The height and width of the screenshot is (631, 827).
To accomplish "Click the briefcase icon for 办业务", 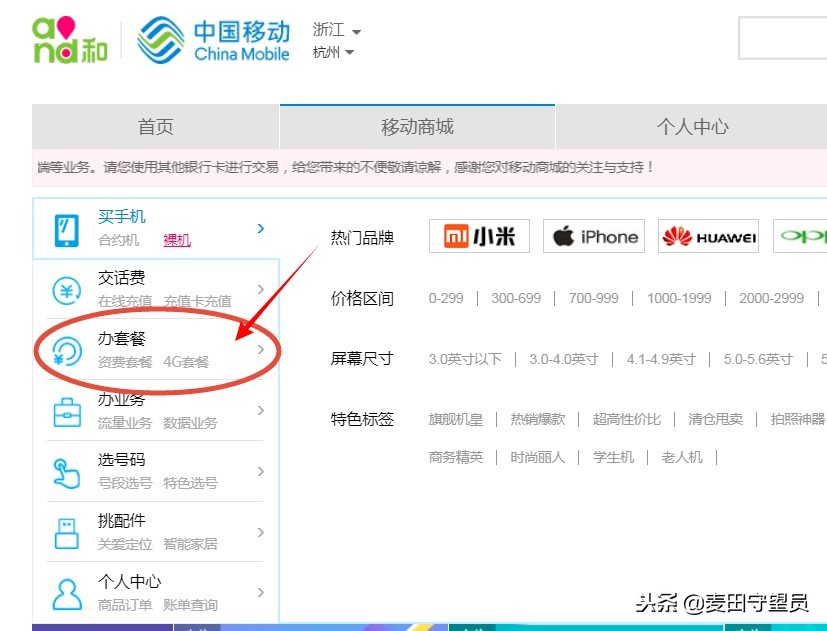I will (x=67, y=412).
